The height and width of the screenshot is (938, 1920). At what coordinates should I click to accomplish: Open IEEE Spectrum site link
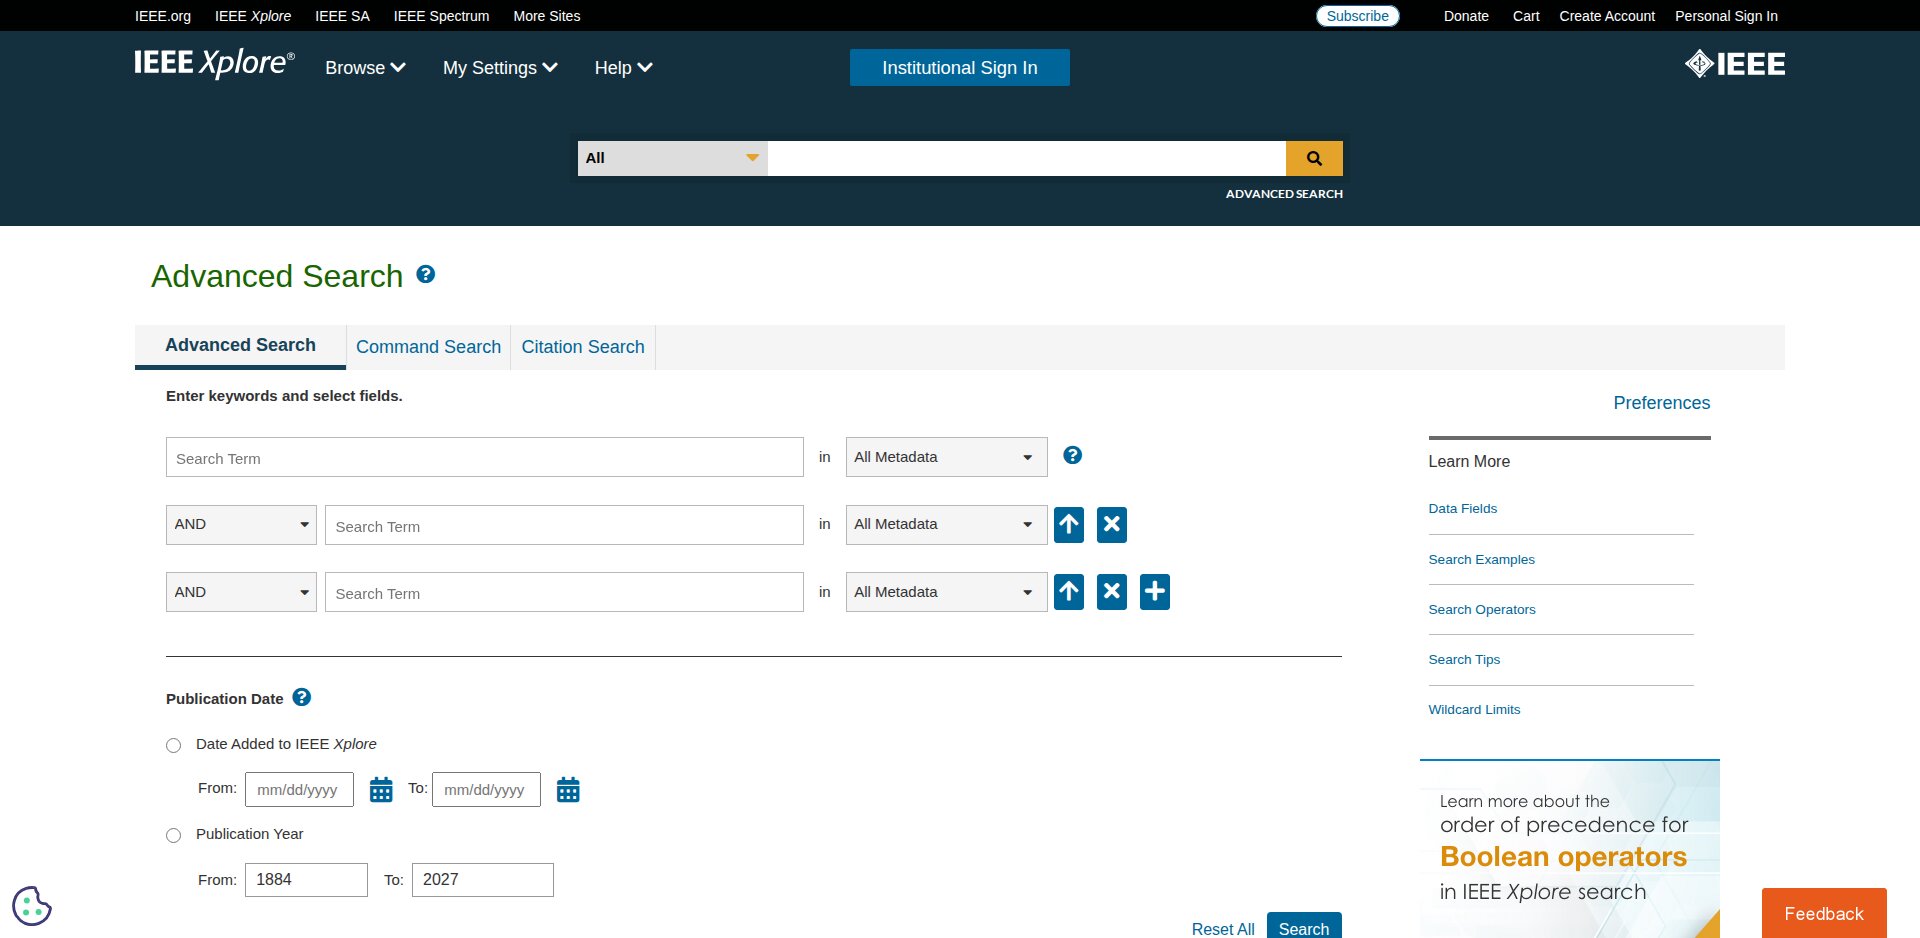441,16
